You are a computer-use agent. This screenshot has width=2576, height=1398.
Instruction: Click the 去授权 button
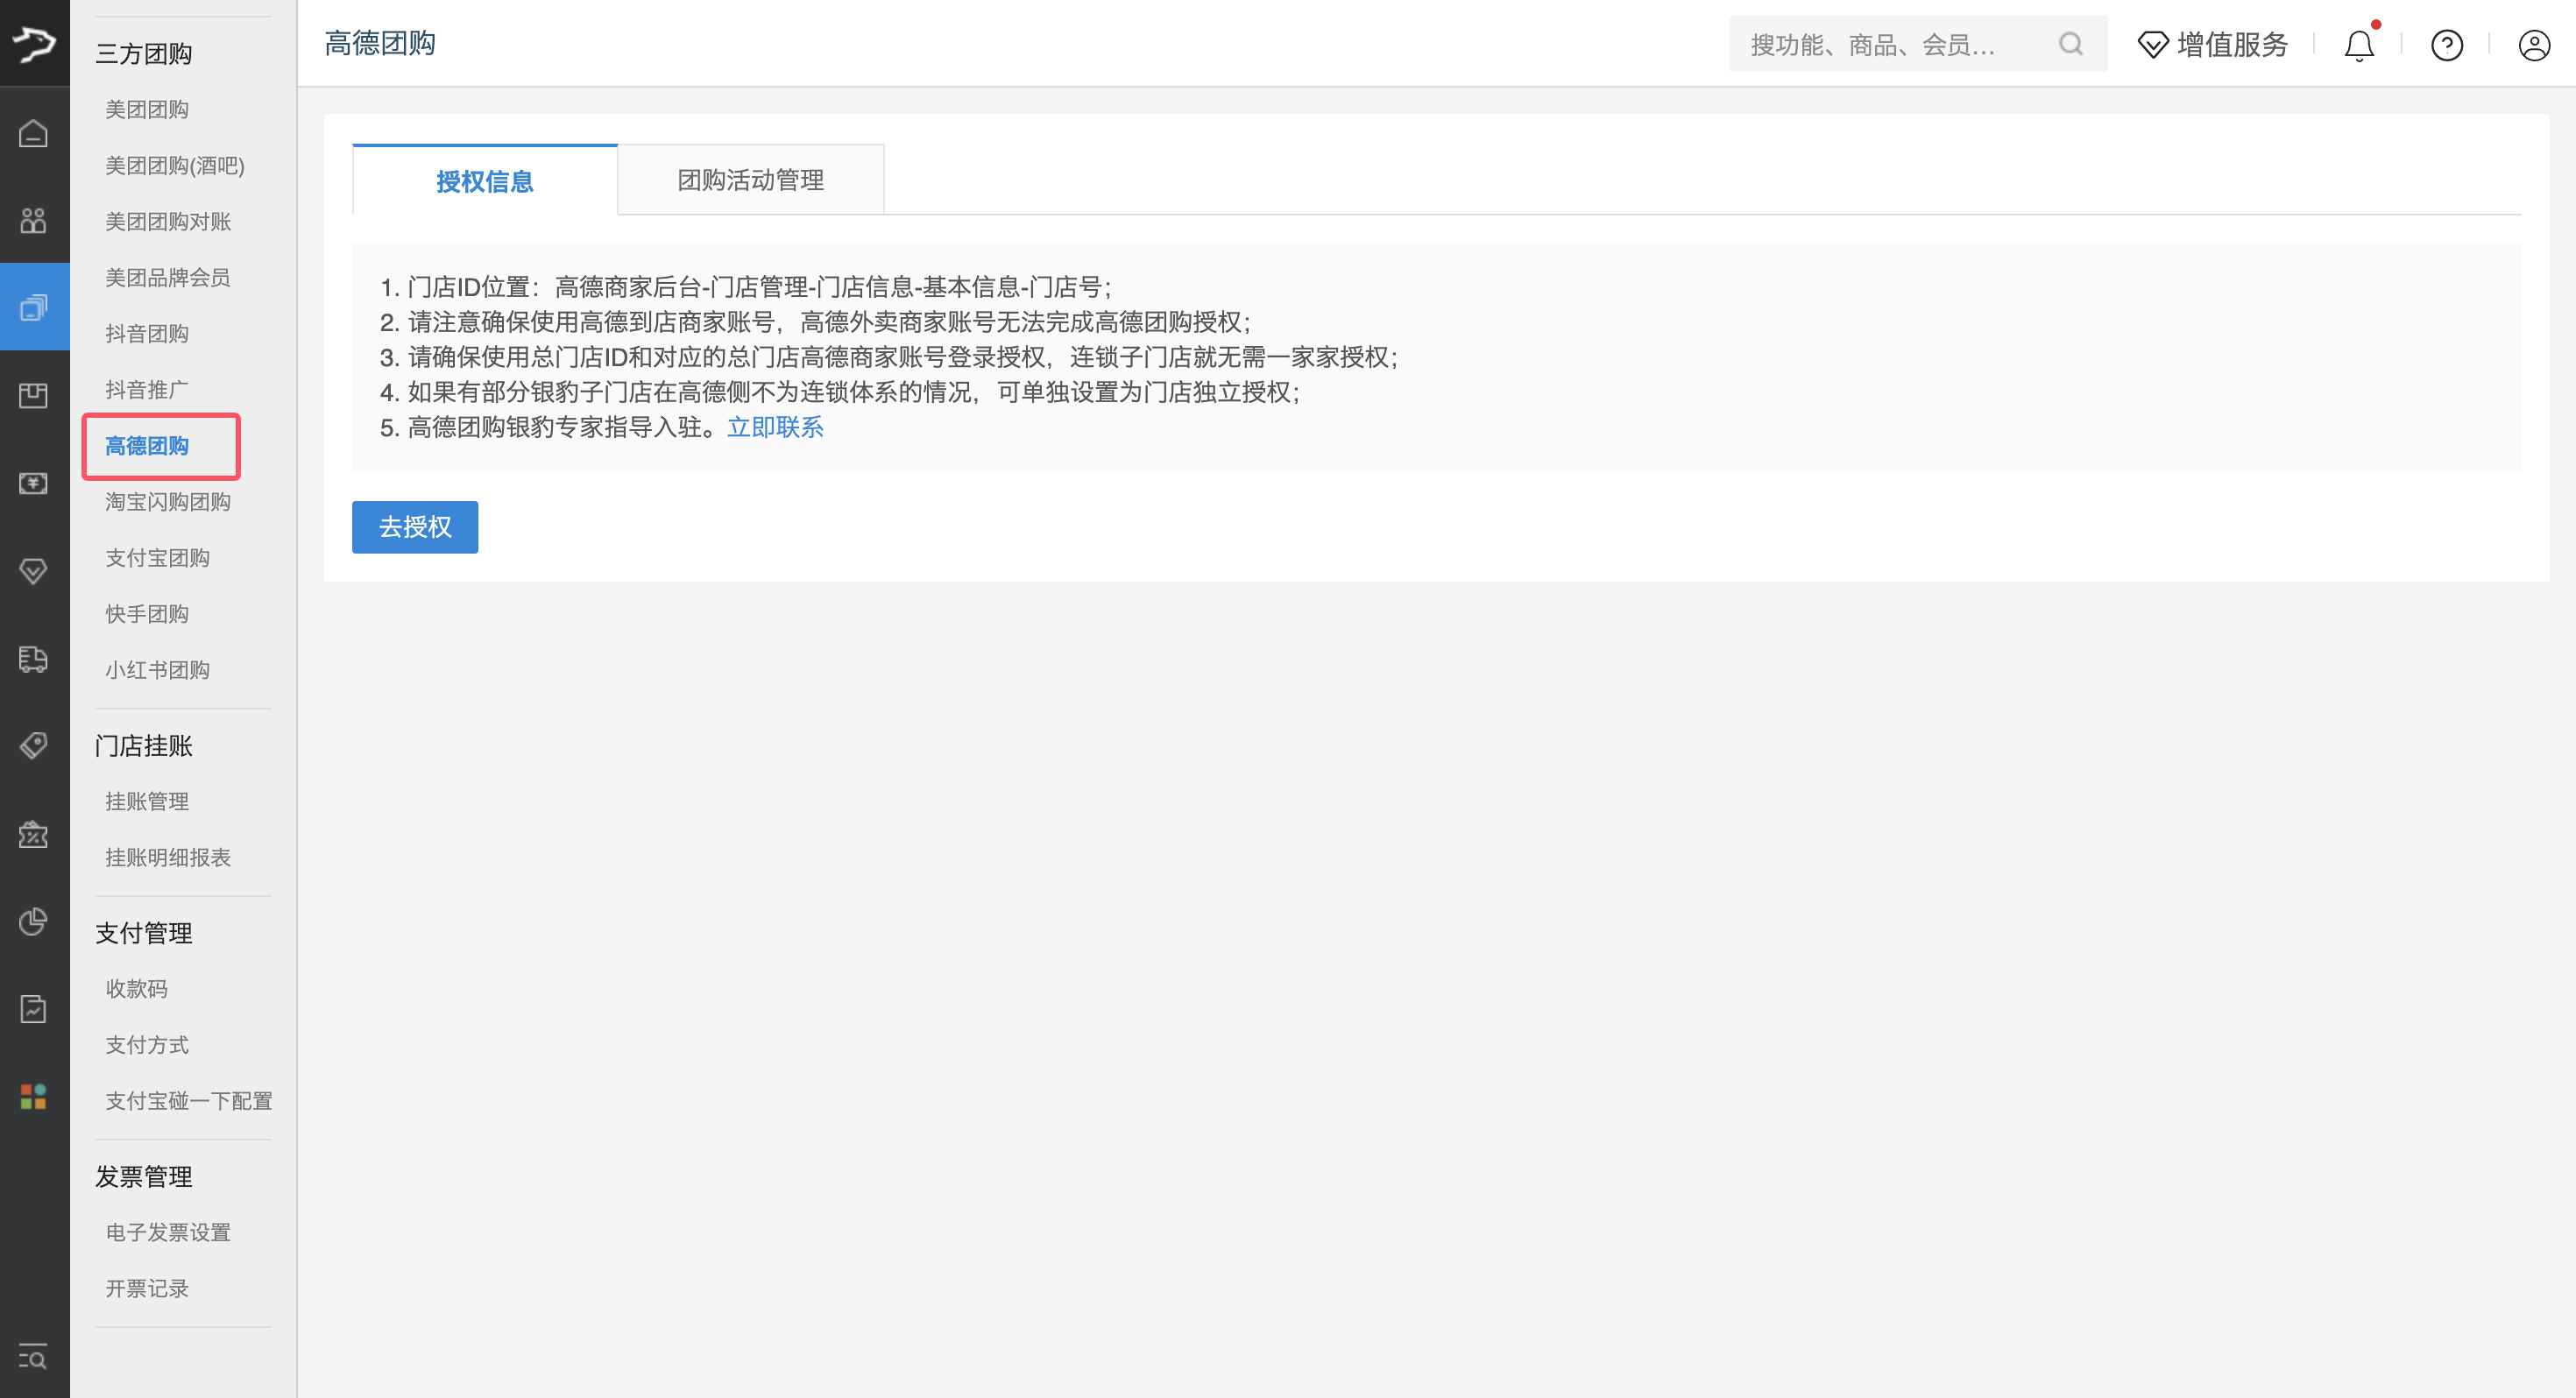pos(415,527)
